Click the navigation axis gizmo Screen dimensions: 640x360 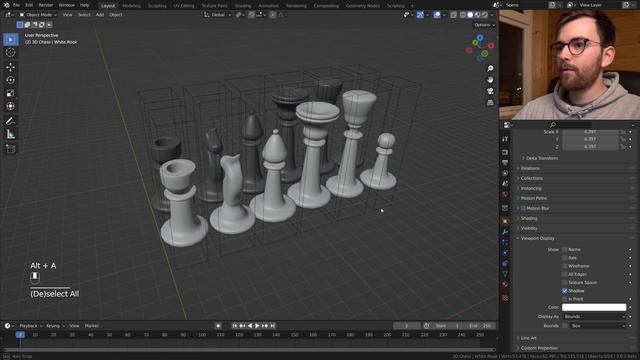click(x=480, y=48)
